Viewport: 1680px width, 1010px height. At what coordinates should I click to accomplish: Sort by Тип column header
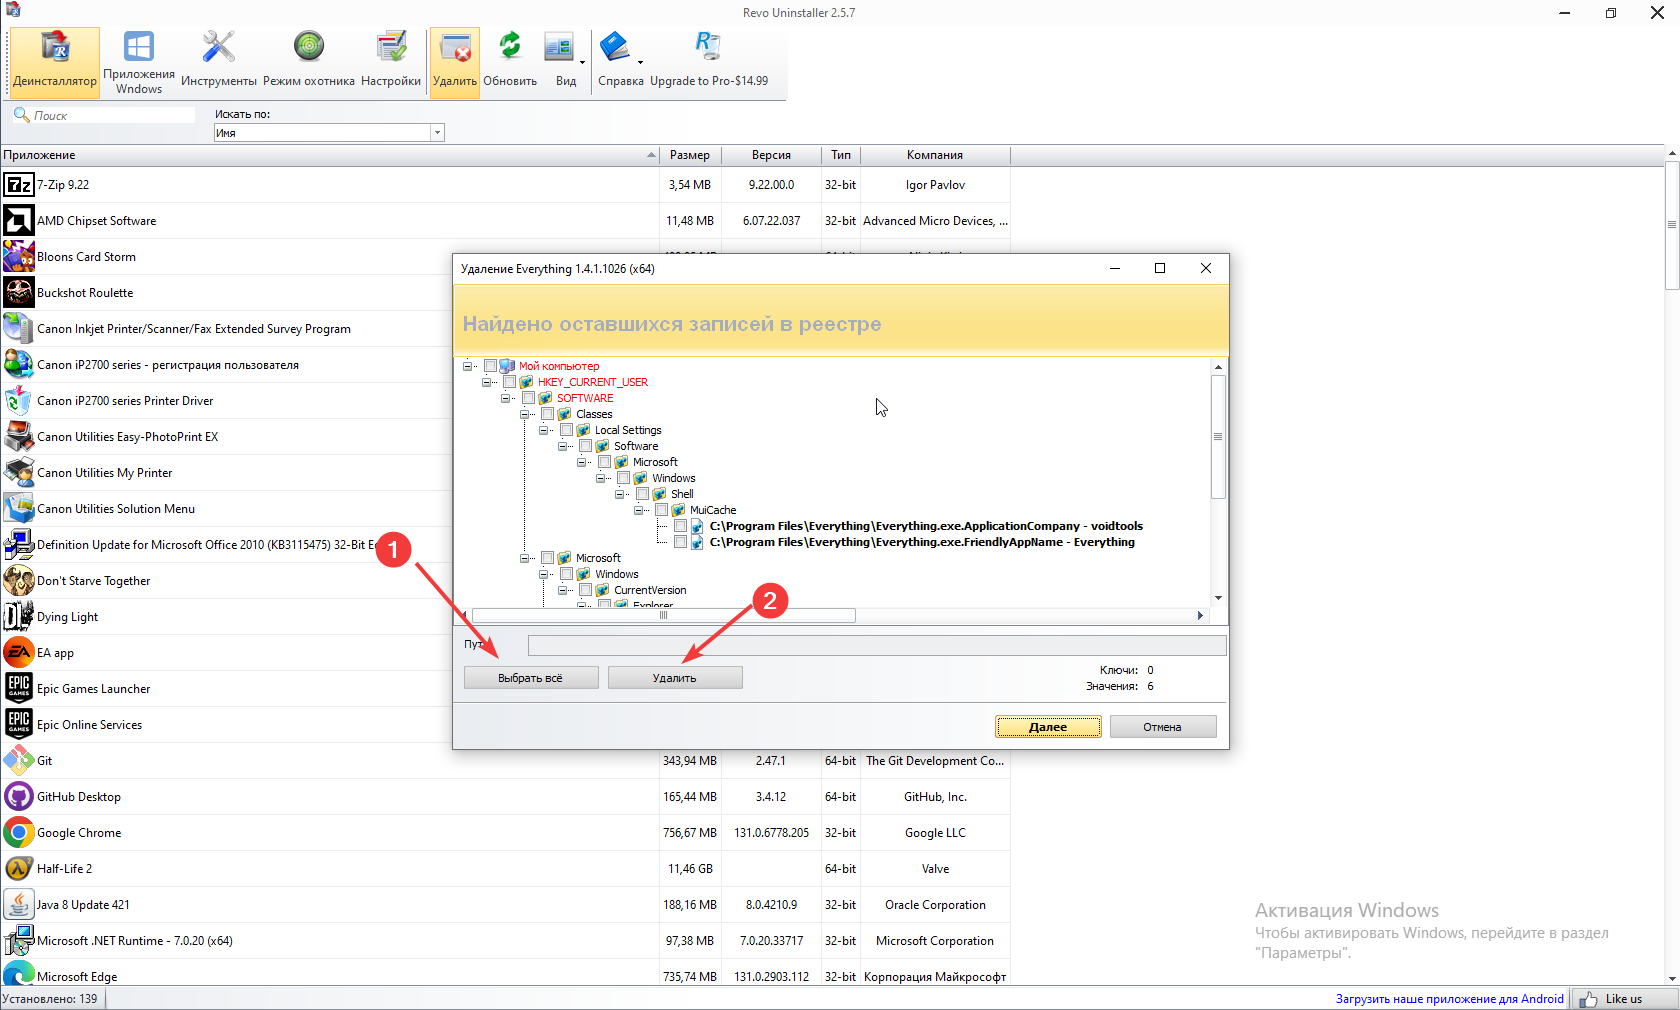[841, 155]
